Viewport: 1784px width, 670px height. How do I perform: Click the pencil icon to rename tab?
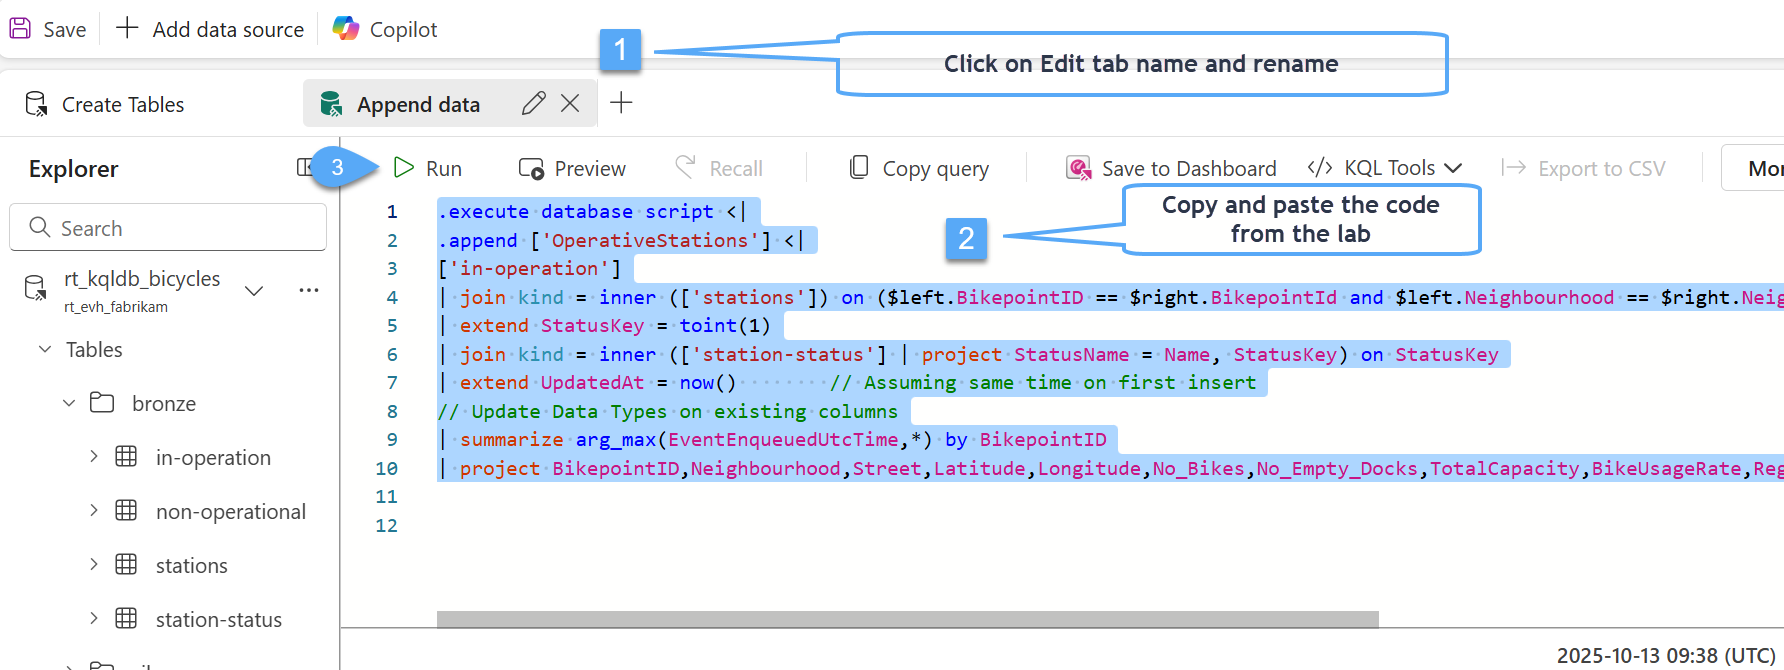point(534,103)
